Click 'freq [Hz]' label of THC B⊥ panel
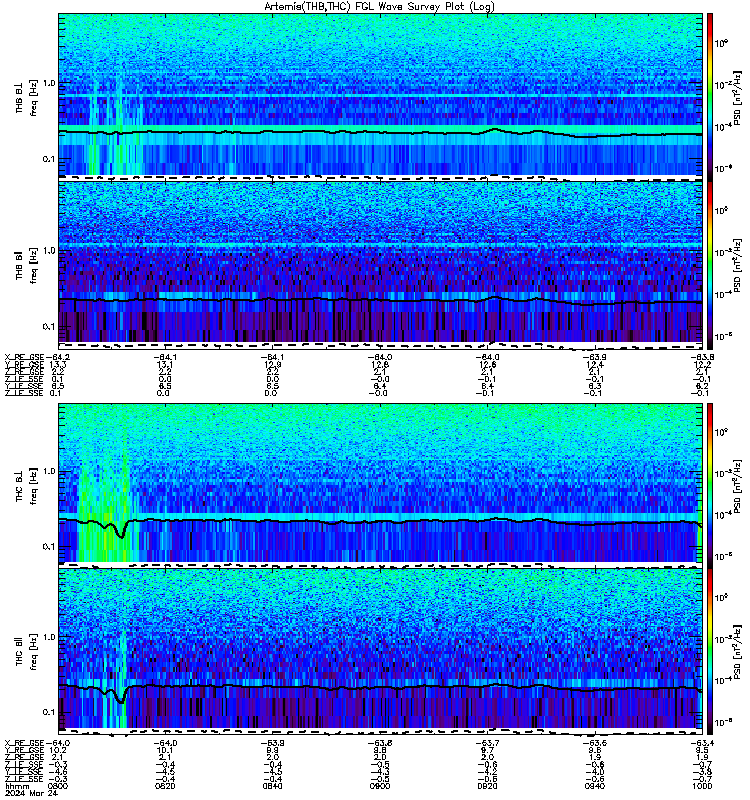The height and width of the screenshot is (800, 750). (33, 485)
